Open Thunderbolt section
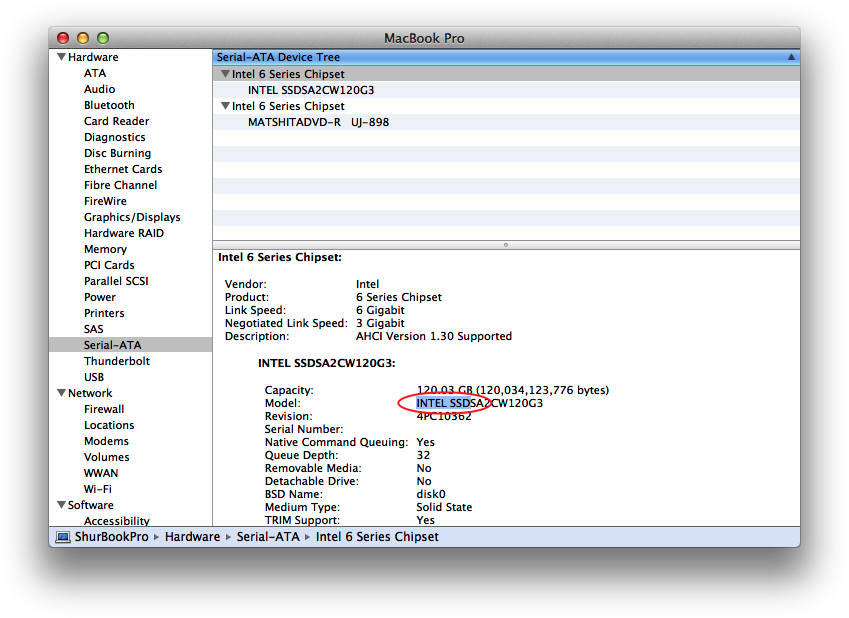849x618 pixels. point(116,361)
